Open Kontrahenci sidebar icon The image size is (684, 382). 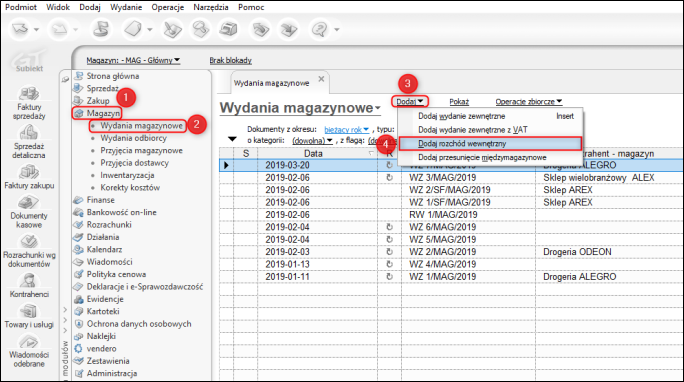point(29,281)
